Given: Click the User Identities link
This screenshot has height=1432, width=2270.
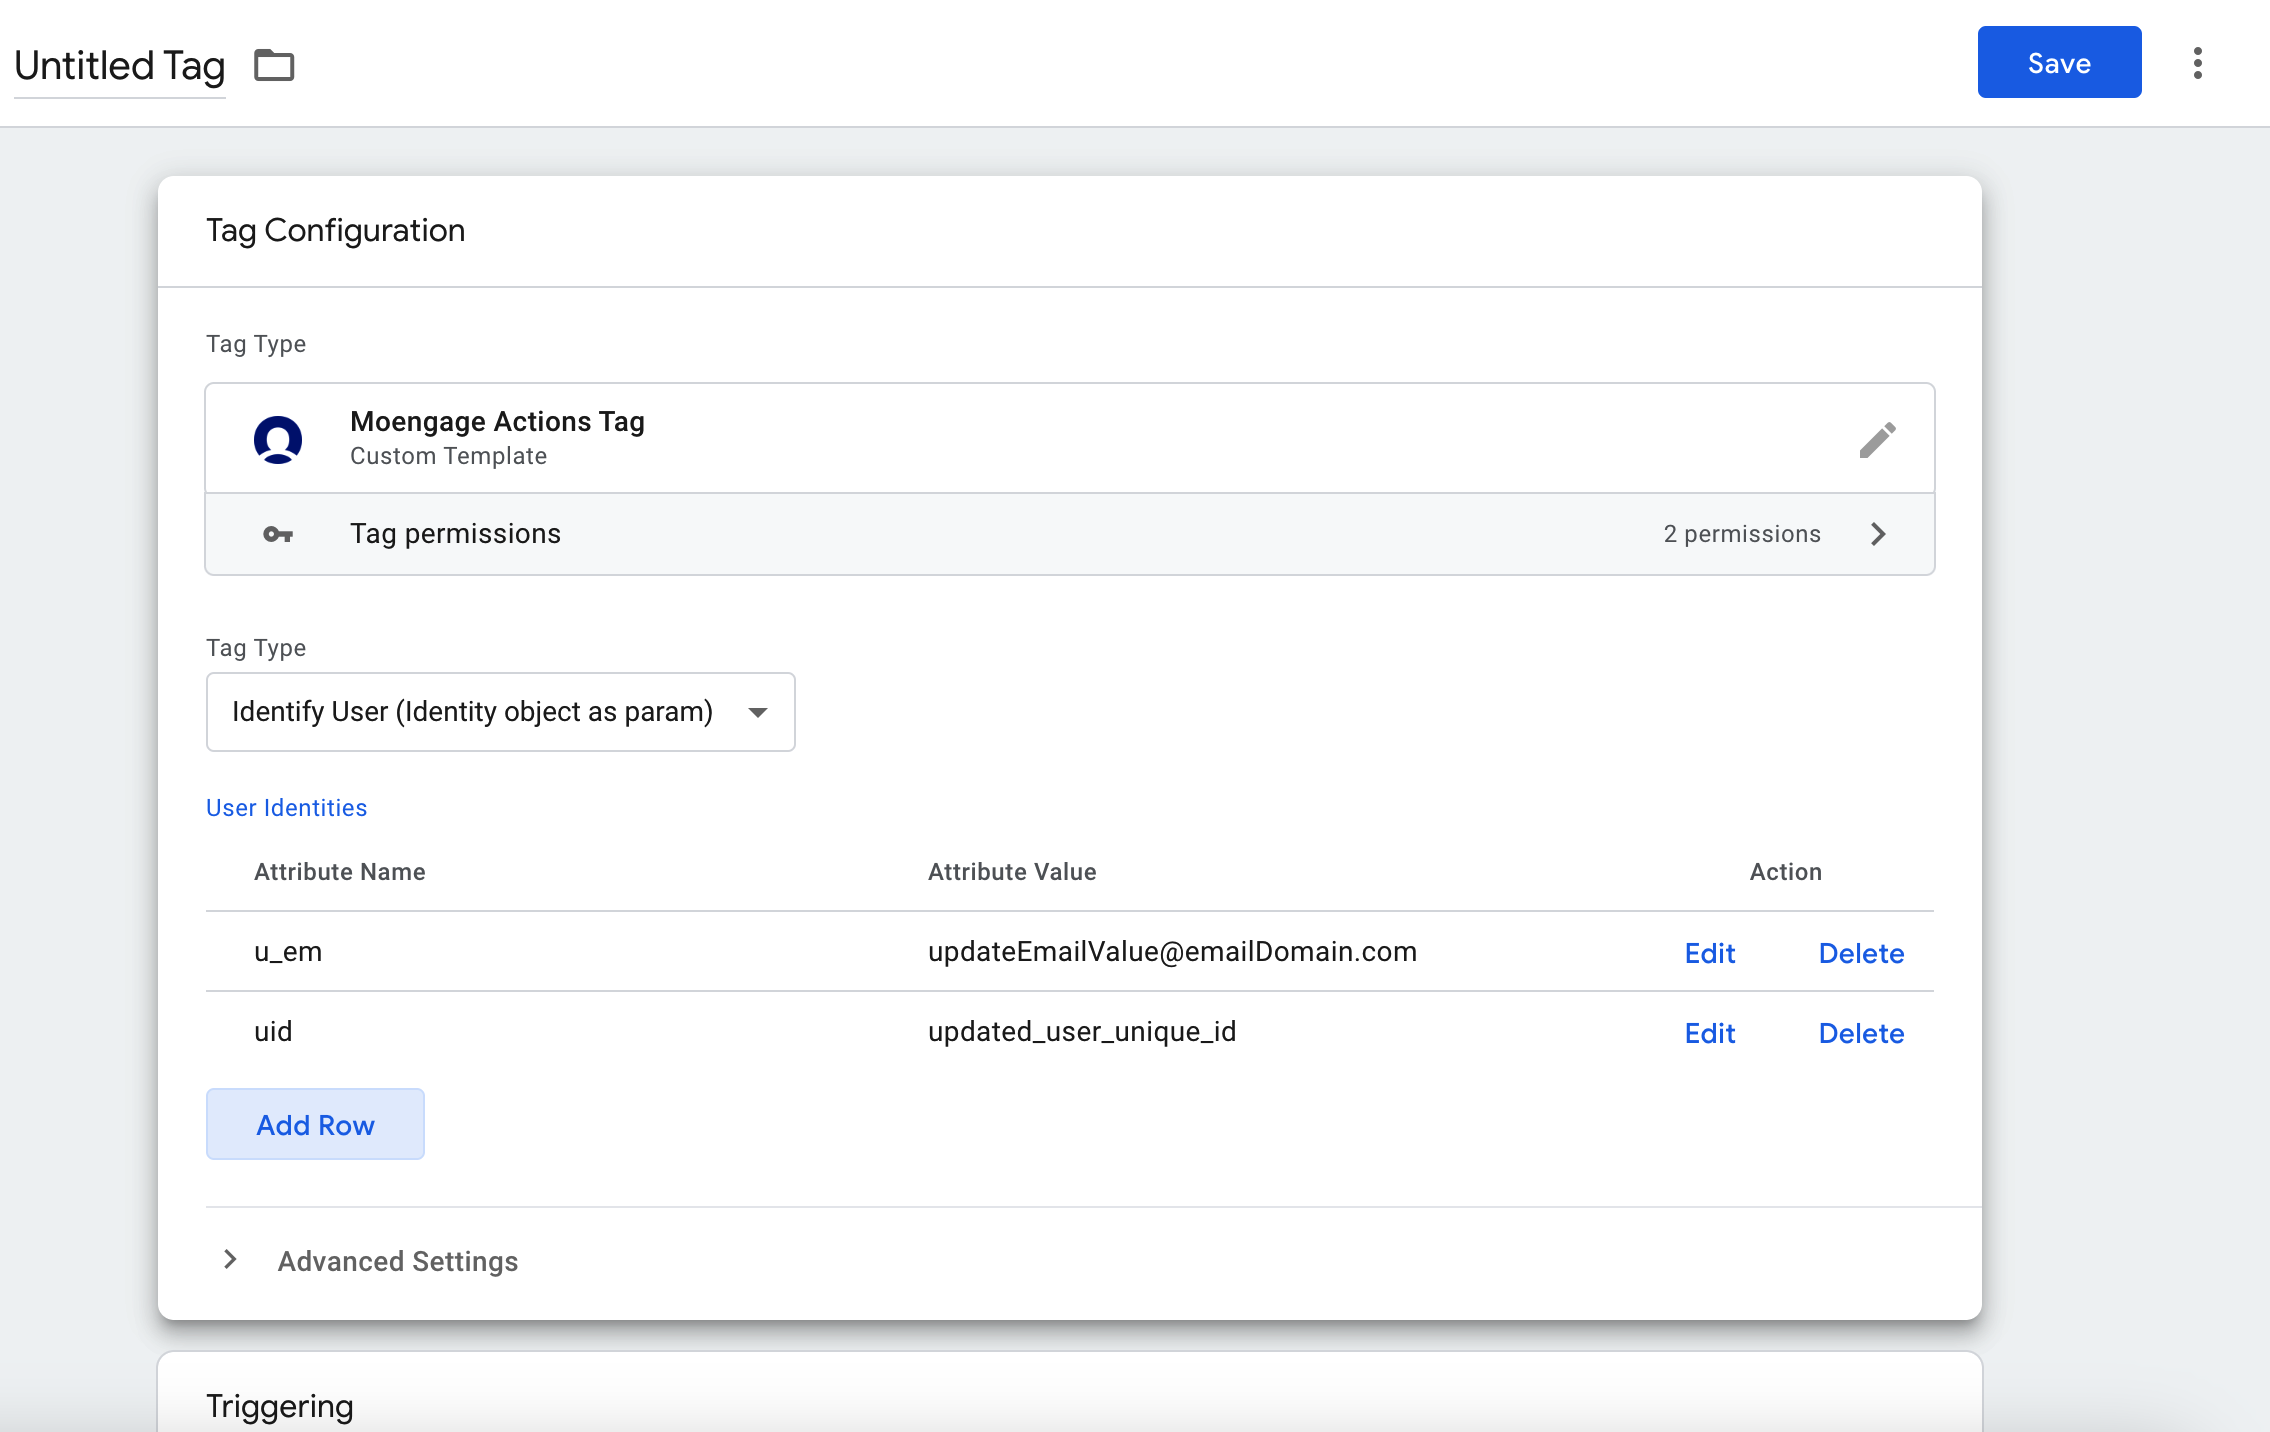Looking at the screenshot, I should tap(287, 808).
